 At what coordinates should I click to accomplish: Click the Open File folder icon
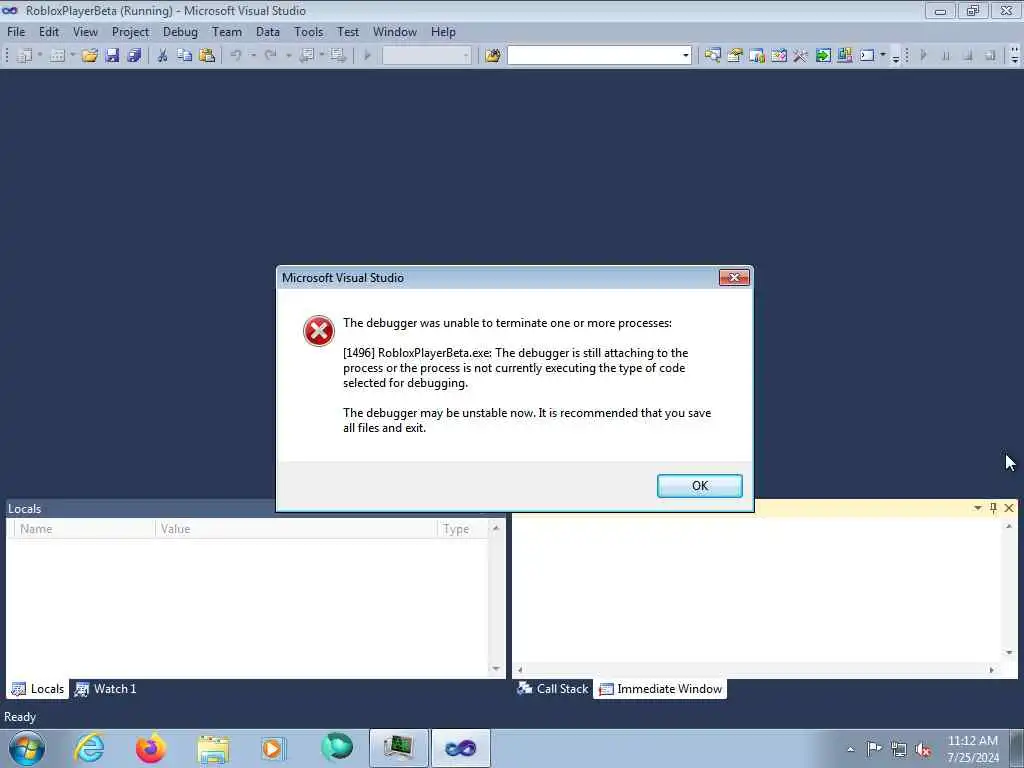pyautogui.click(x=89, y=56)
